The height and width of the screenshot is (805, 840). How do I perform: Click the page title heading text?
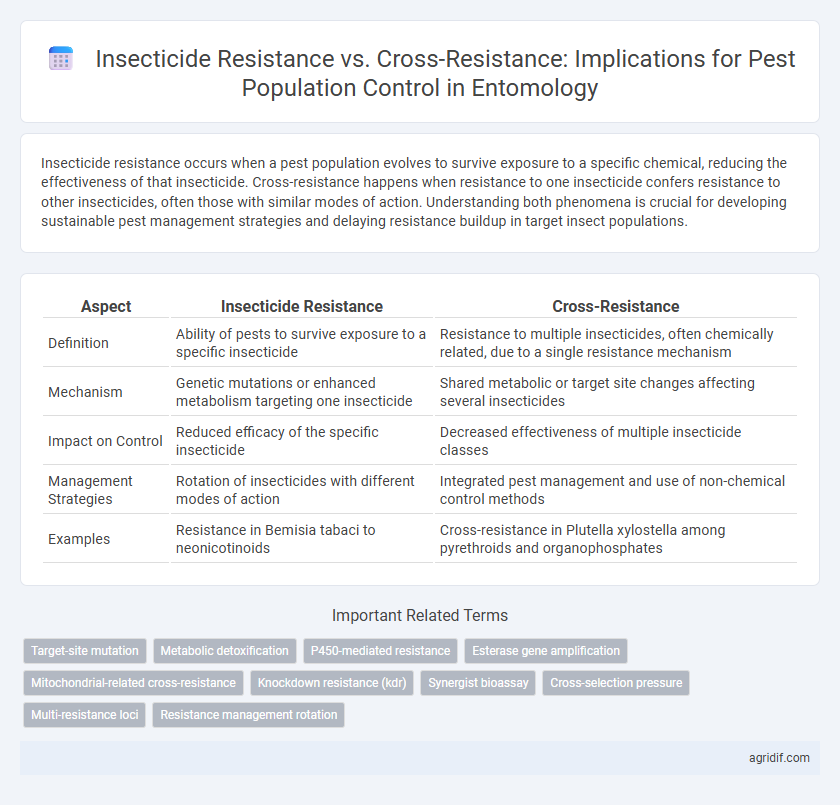coord(445,73)
